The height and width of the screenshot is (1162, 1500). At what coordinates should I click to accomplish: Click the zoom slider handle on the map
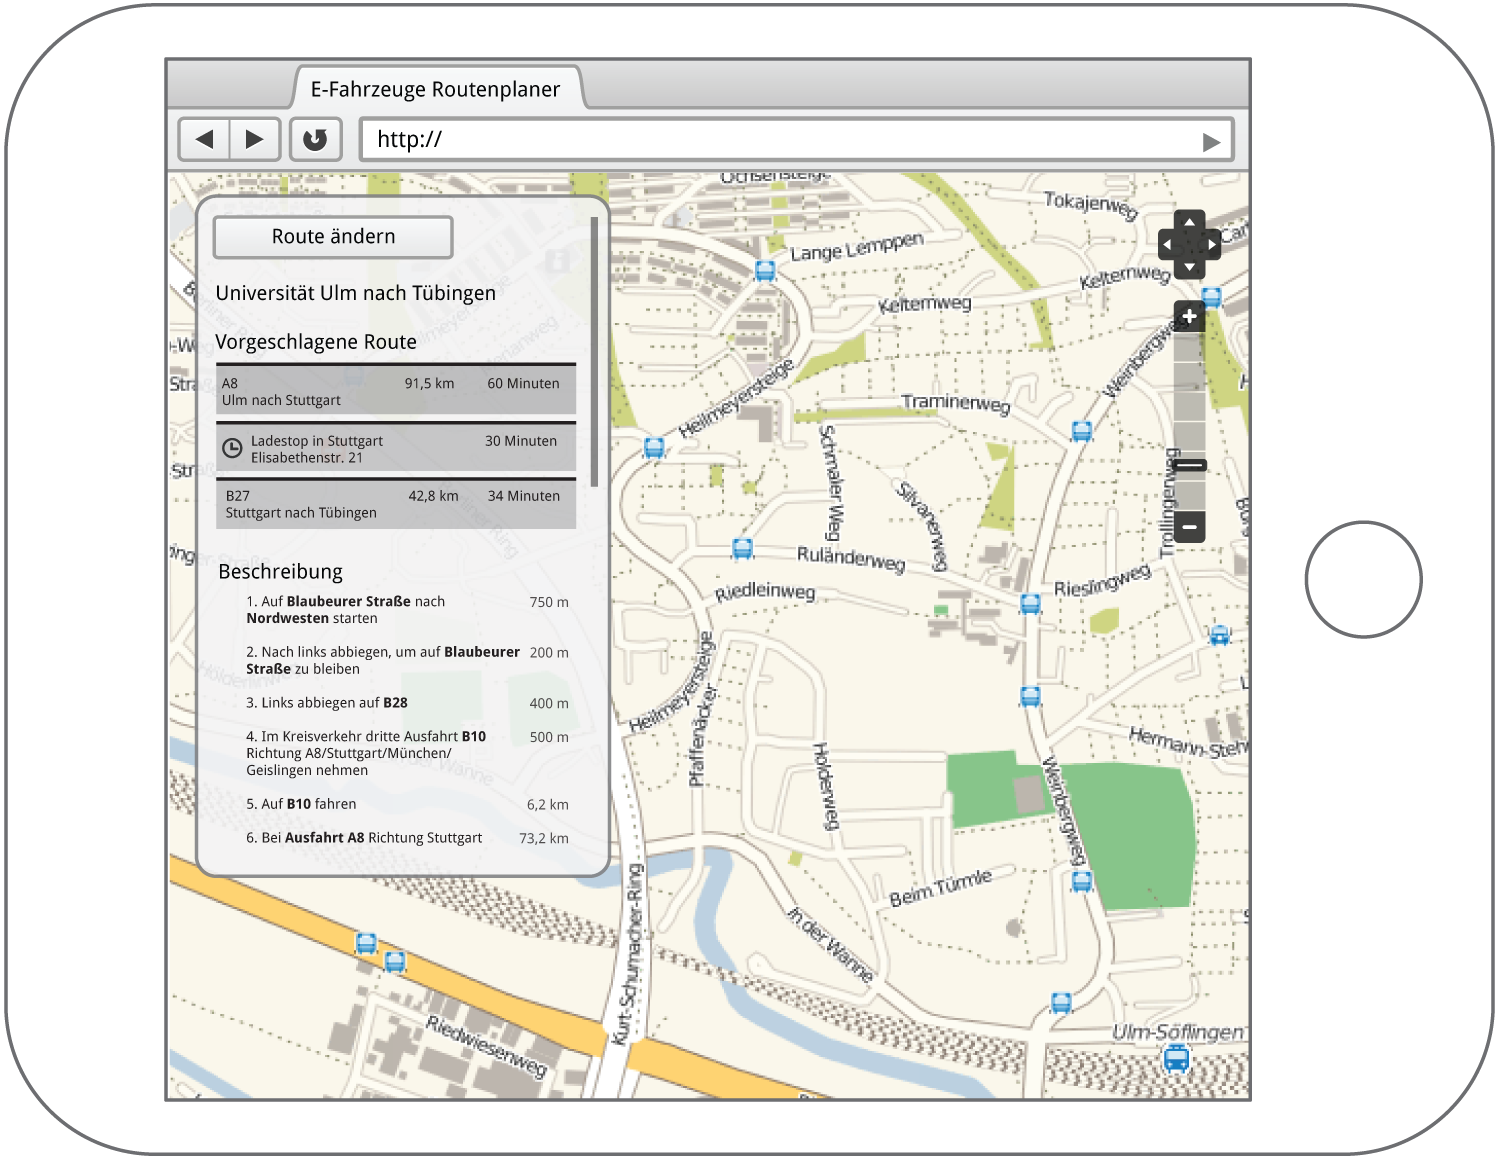(1189, 465)
